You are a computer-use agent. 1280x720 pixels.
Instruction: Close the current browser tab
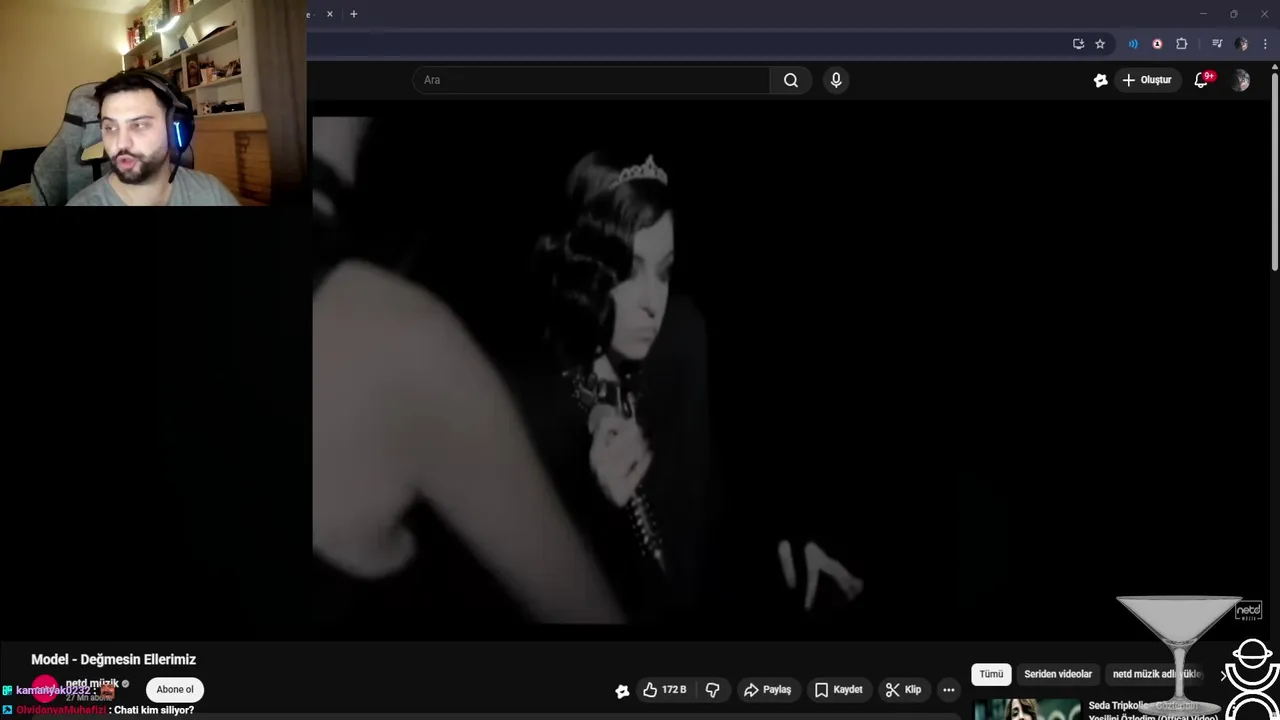coord(330,14)
